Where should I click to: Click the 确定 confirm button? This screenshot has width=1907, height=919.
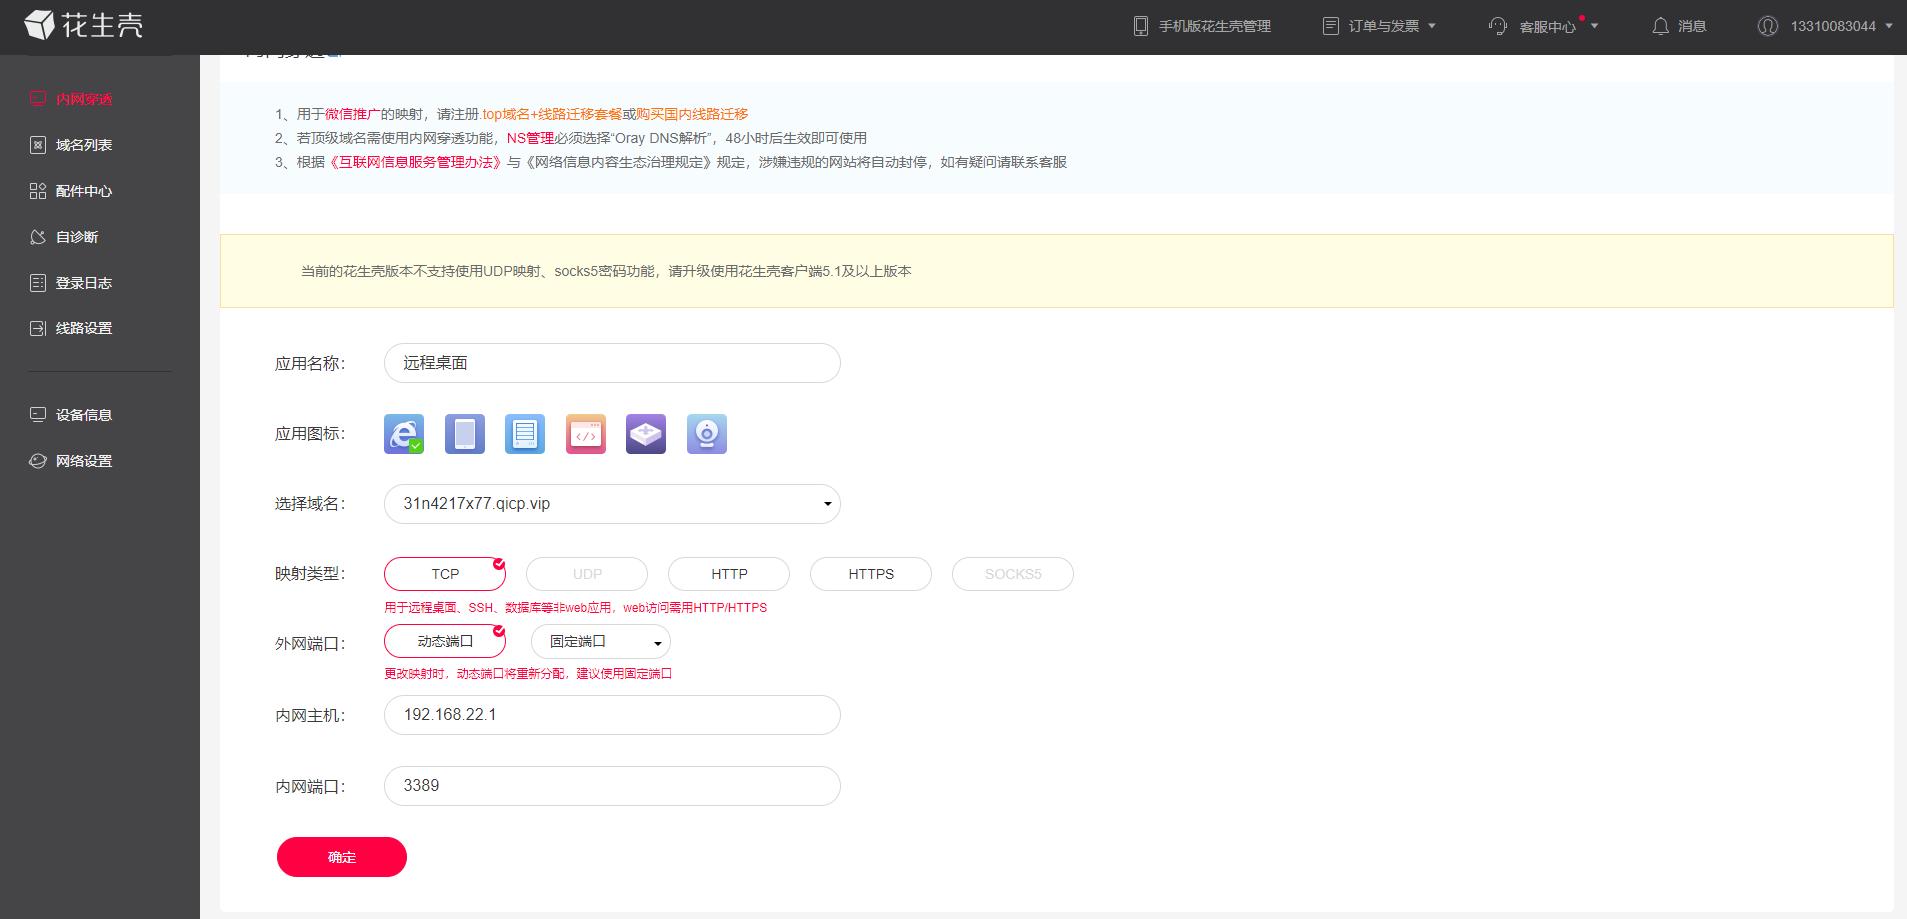(x=341, y=856)
